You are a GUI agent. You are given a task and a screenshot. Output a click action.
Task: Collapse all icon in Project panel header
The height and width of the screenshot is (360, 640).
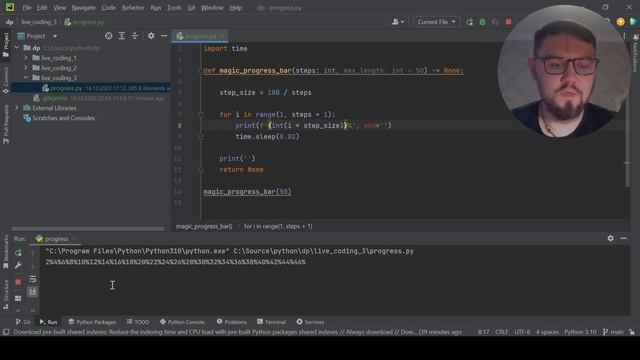click(x=135, y=36)
